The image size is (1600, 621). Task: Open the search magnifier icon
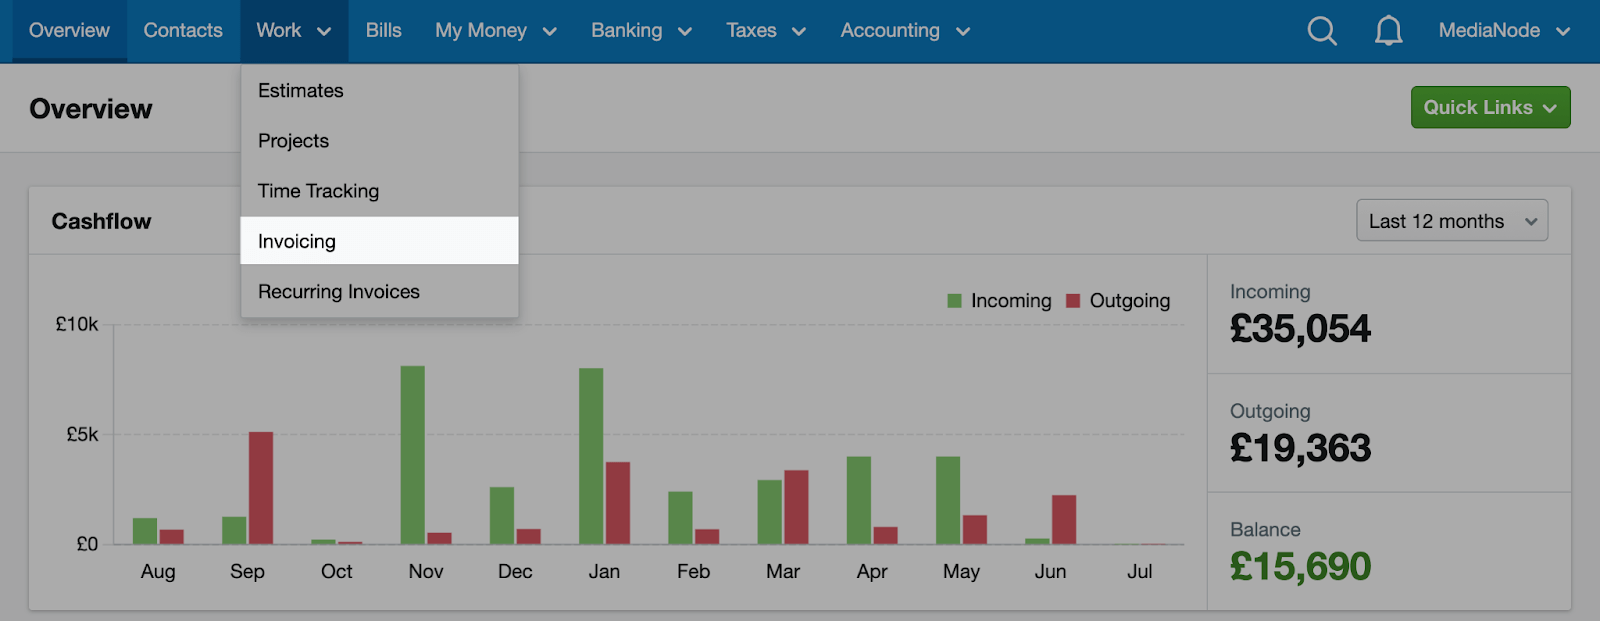[1322, 31]
